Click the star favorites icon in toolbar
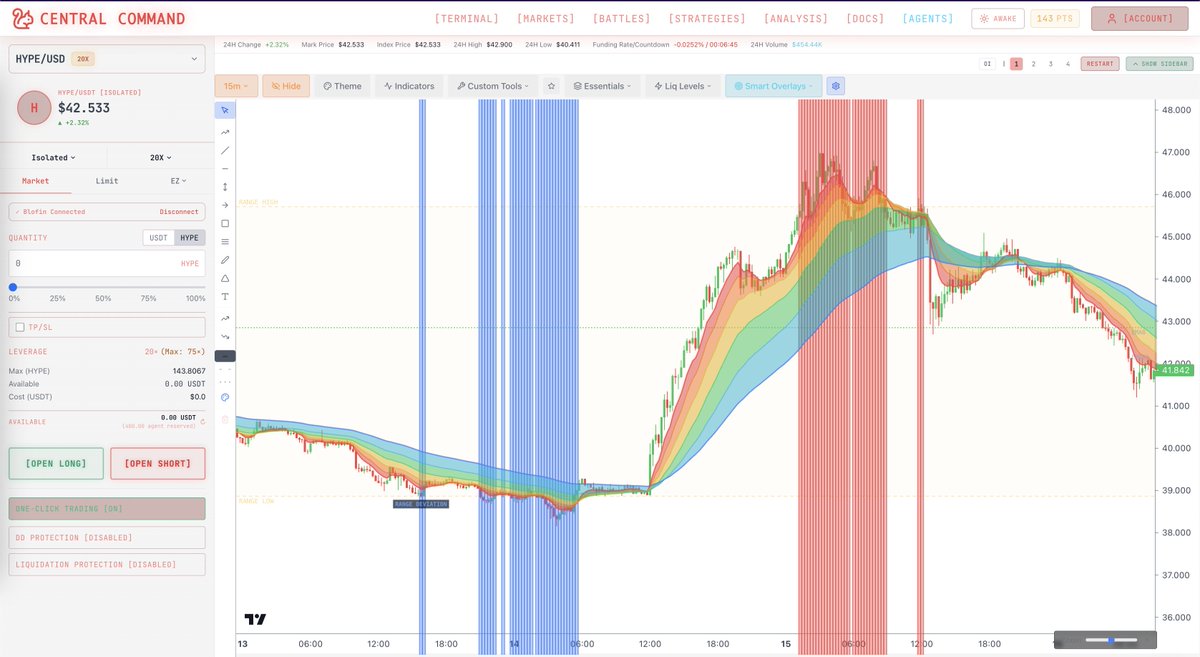Screen dimensions: 1200x657 pyautogui.click(x=550, y=86)
